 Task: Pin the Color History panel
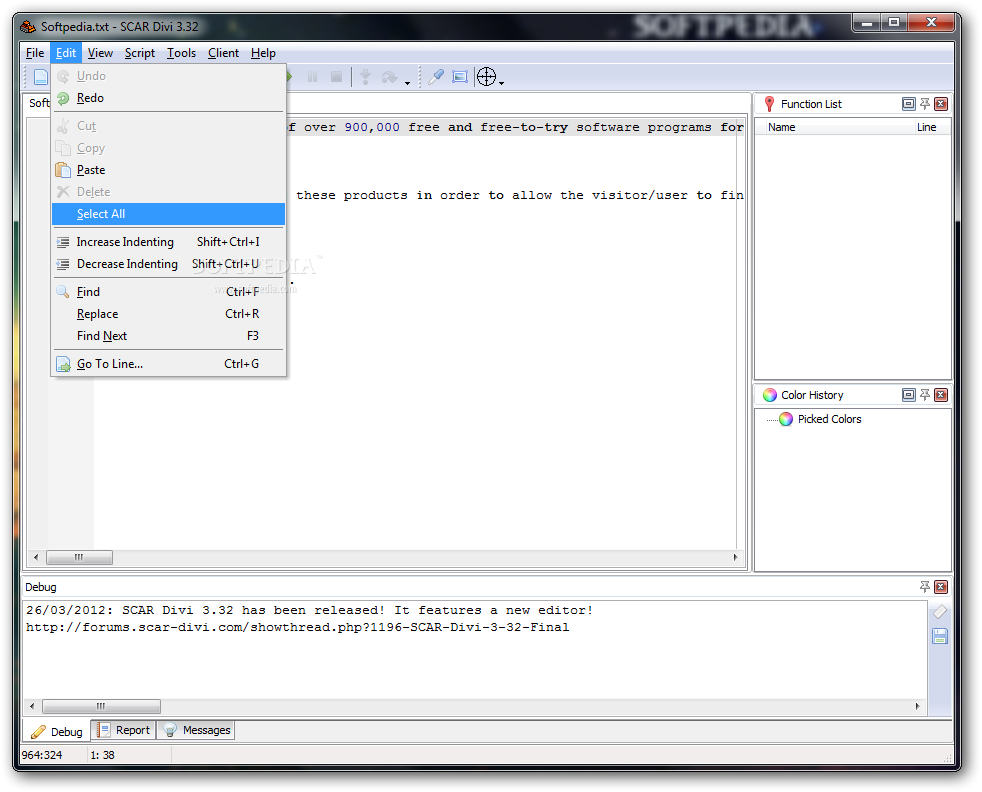point(924,394)
